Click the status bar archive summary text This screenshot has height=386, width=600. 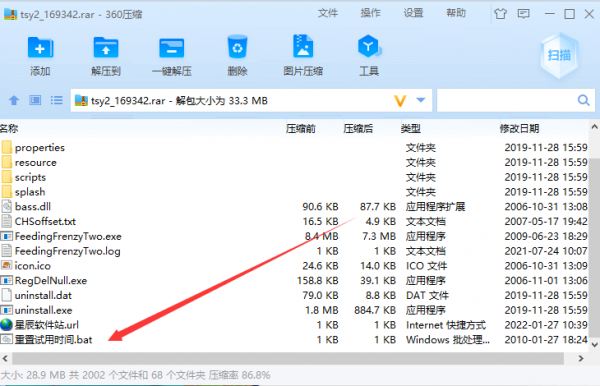point(135,375)
